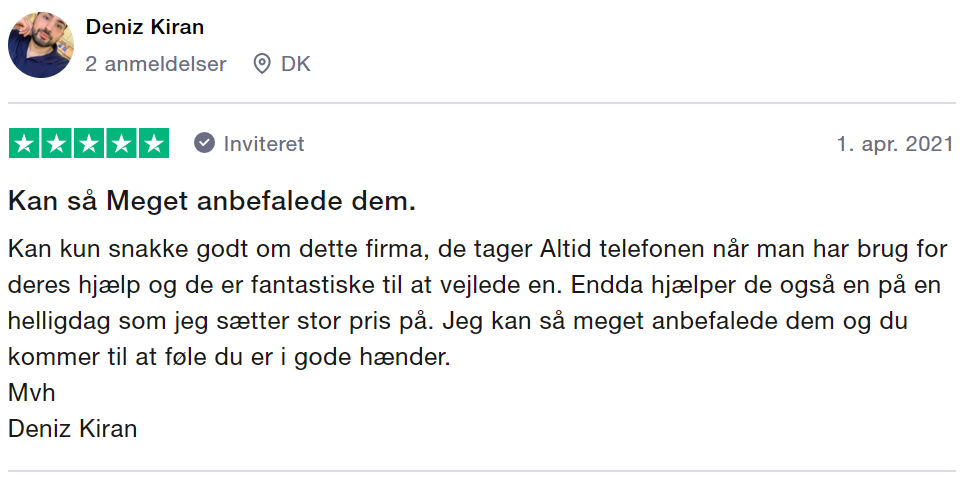Click the Mvh sign-off line
963x481 pixels.
click(32, 393)
